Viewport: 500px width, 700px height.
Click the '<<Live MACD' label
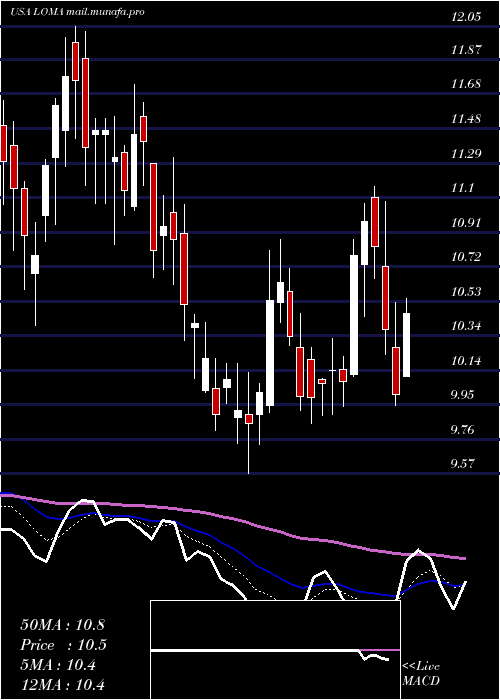(421, 673)
